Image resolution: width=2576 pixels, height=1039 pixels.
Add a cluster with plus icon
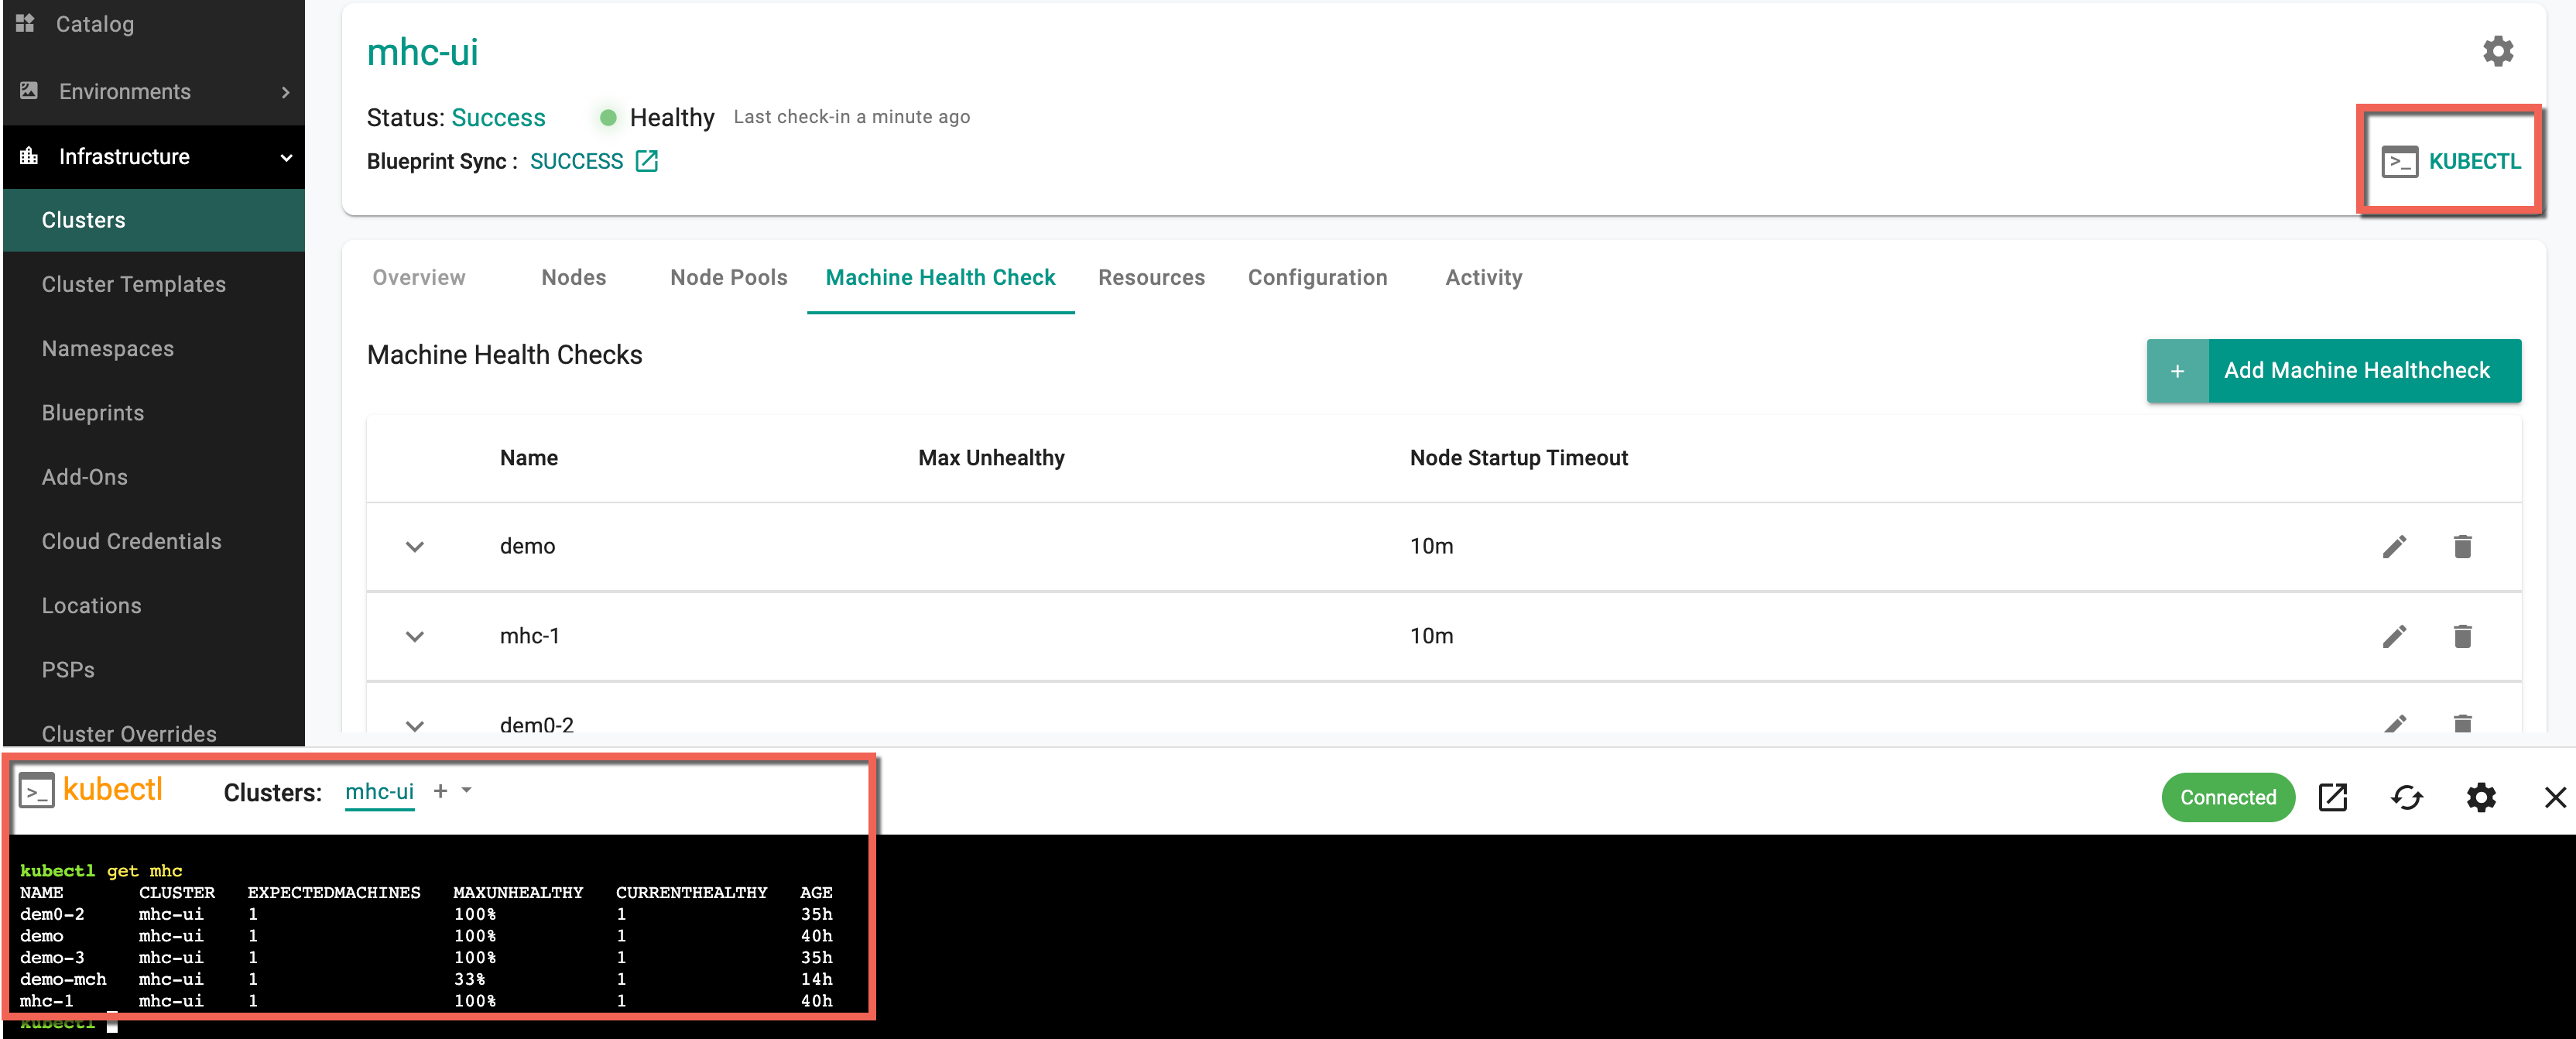tap(440, 791)
